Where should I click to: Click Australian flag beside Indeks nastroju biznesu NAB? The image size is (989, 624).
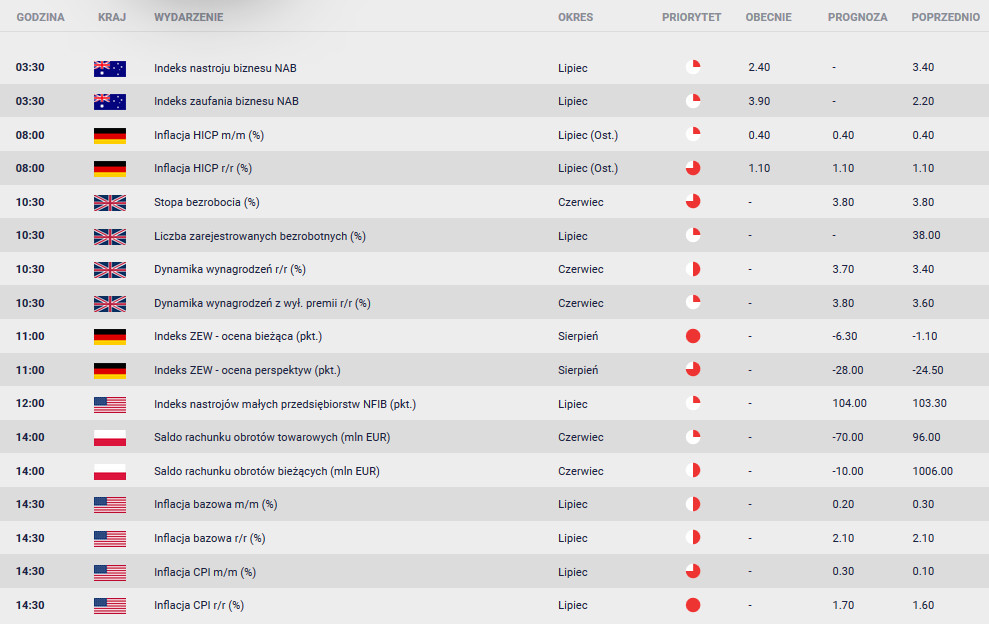(x=109, y=68)
